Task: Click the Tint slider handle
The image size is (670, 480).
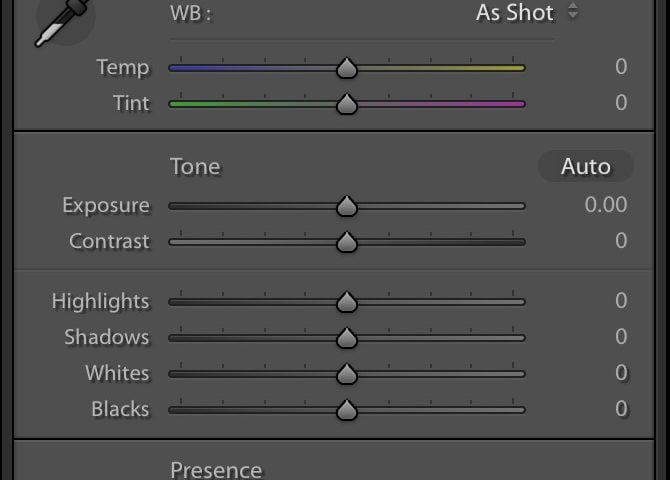Action: (x=346, y=103)
